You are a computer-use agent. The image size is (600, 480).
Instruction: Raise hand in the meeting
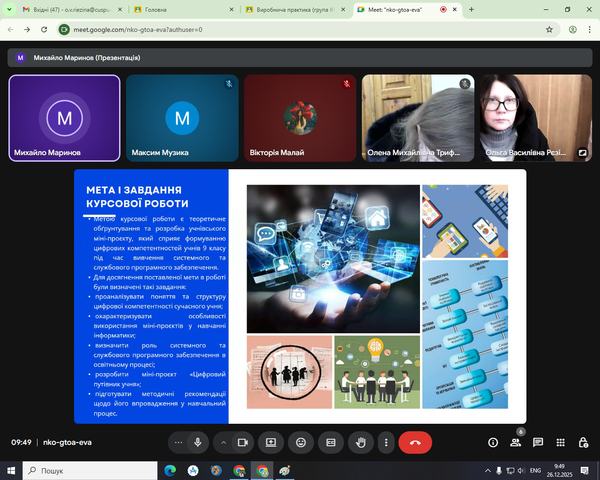(x=361, y=442)
